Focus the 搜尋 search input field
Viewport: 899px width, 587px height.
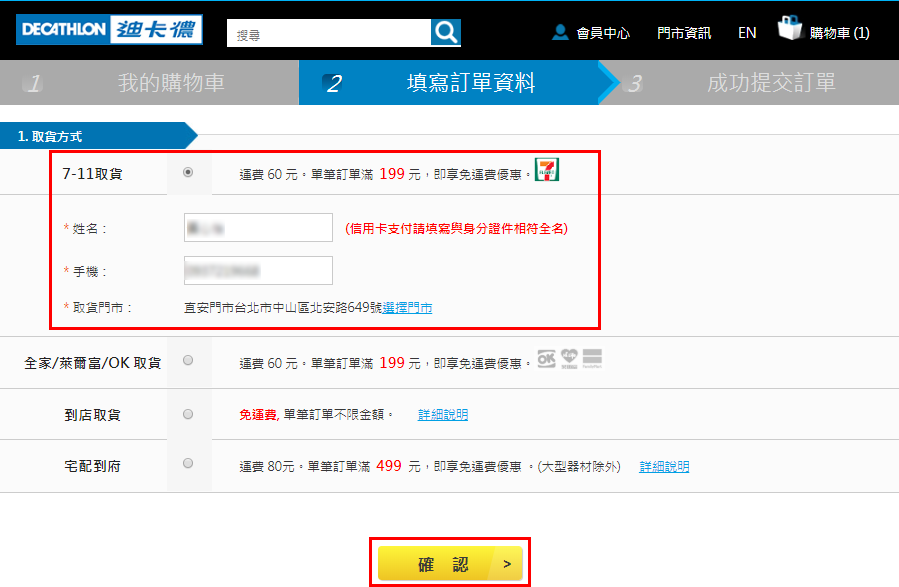[x=329, y=33]
